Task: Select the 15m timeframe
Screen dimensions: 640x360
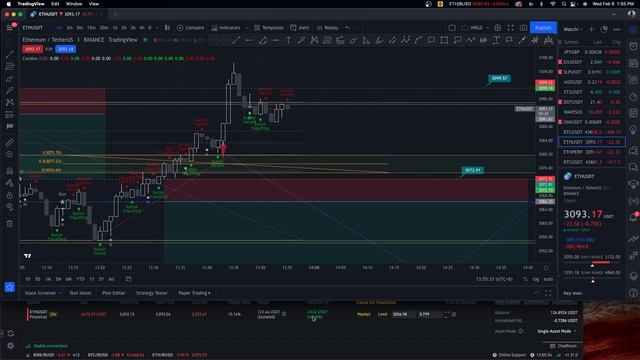Action: pyautogui.click(x=91, y=28)
